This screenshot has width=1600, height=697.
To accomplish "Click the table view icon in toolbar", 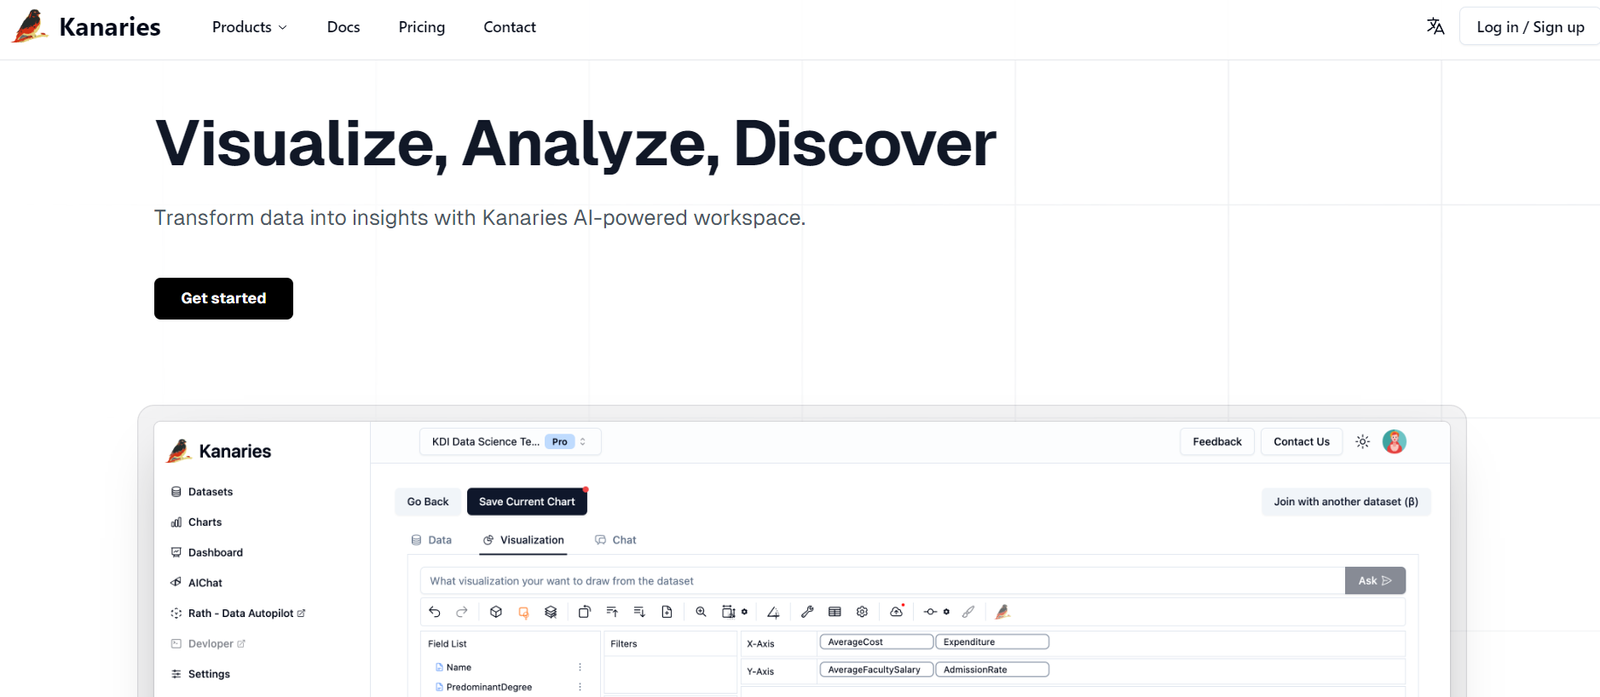I will [x=835, y=612].
